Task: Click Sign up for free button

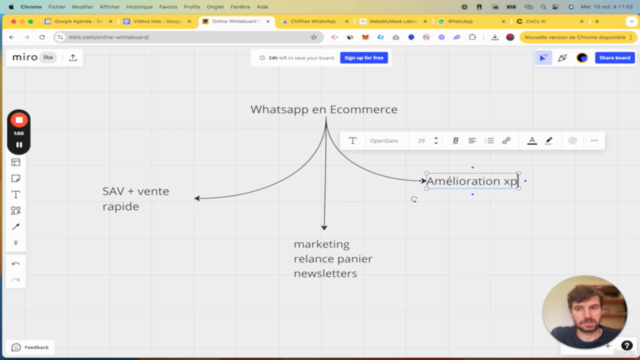Action: tap(364, 58)
